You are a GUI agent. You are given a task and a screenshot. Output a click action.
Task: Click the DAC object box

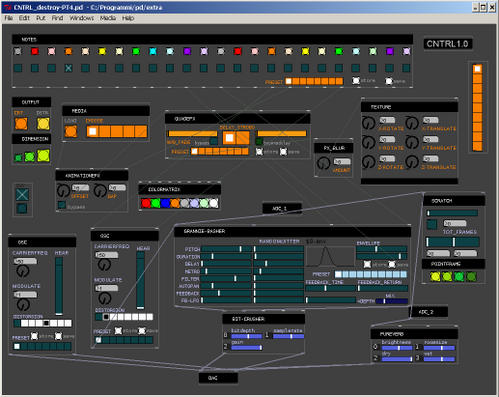tap(218, 378)
